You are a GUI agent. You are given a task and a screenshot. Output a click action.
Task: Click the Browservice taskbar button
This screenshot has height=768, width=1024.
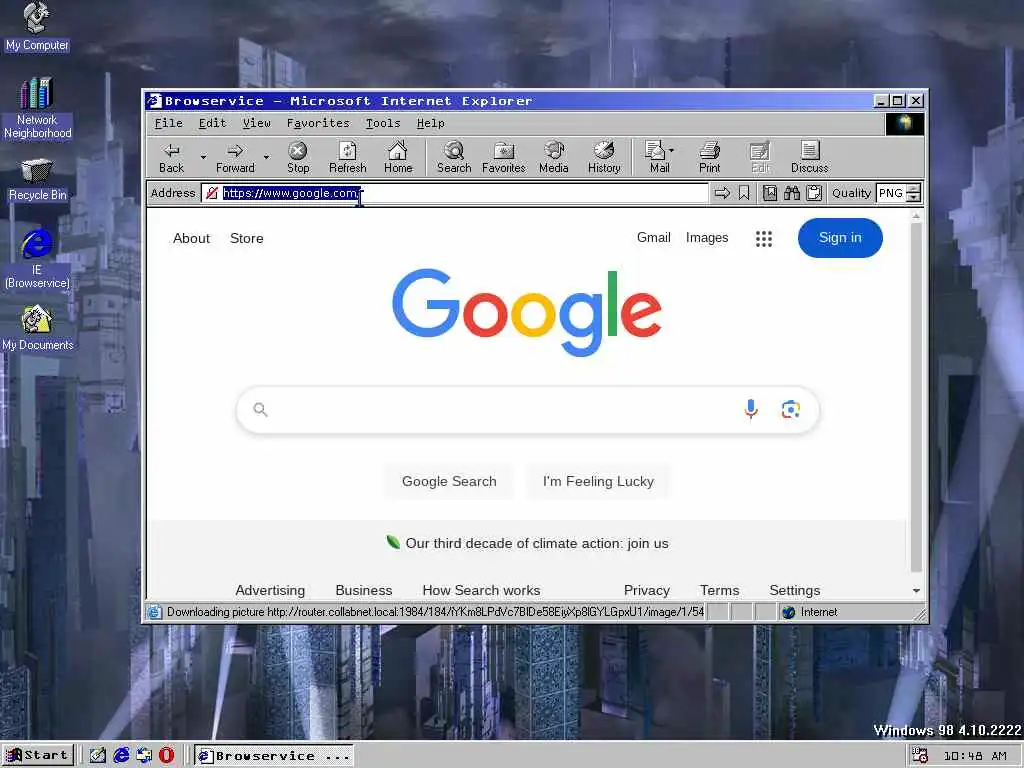pos(274,756)
